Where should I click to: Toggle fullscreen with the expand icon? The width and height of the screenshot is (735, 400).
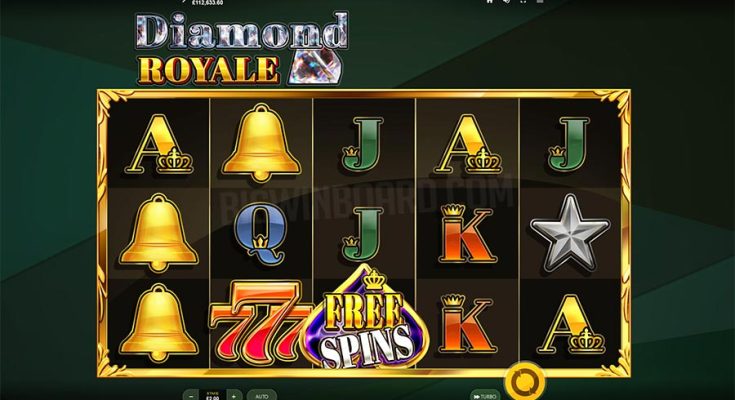pyautogui.click(x=523, y=2)
